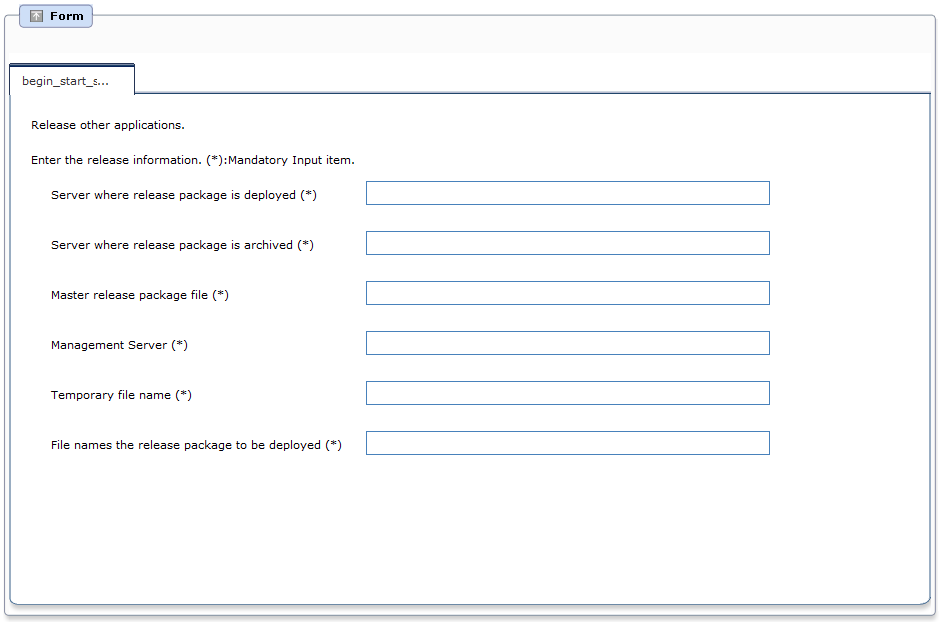Click the 'Temporary file name (*)' label
The image size is (941, 624).
tap(121, 395)
